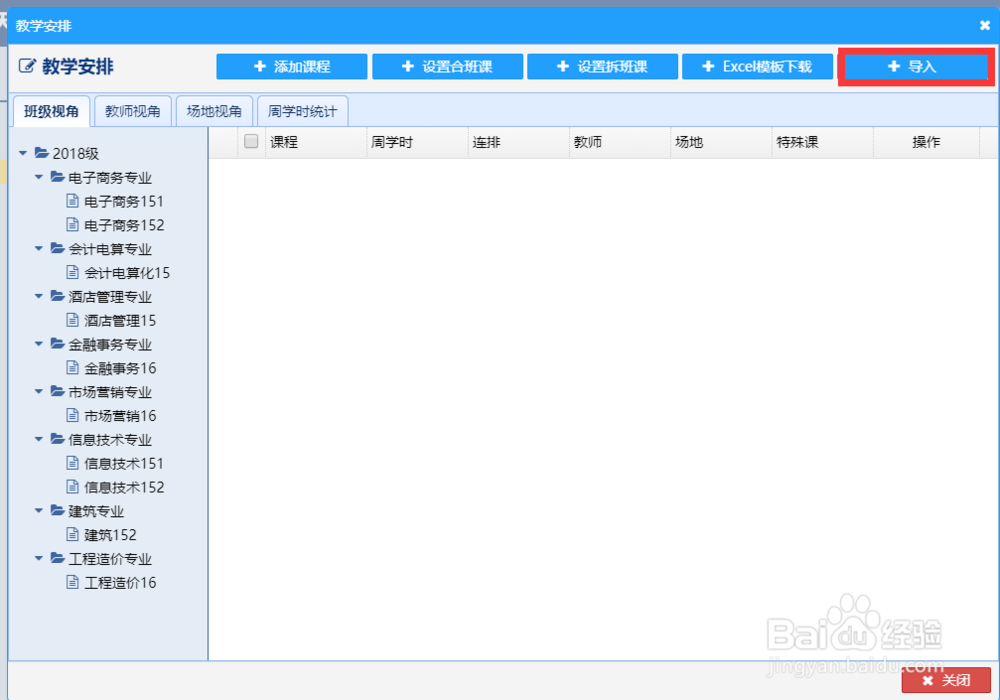Collapse the 2018级 tree node
The width and height of the screenshot is (1000, 700).
pos(22,153)
